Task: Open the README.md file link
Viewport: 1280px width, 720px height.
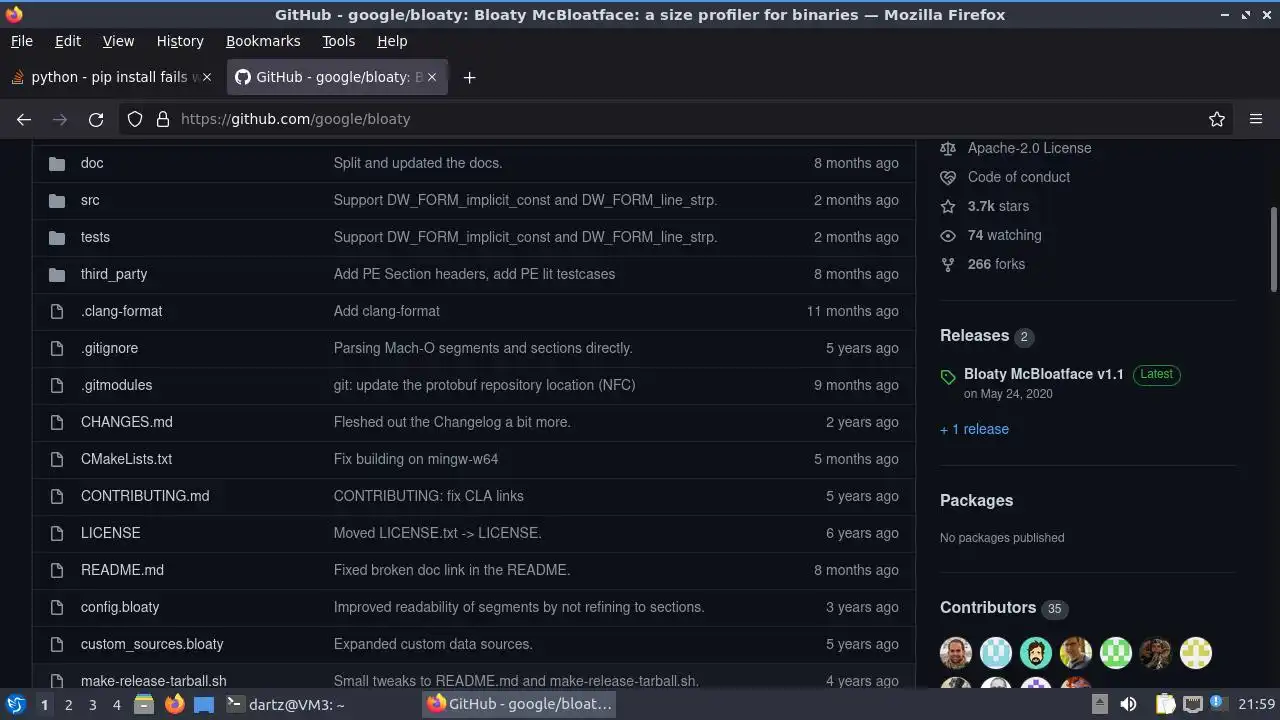Action: (x=122, y=570)
